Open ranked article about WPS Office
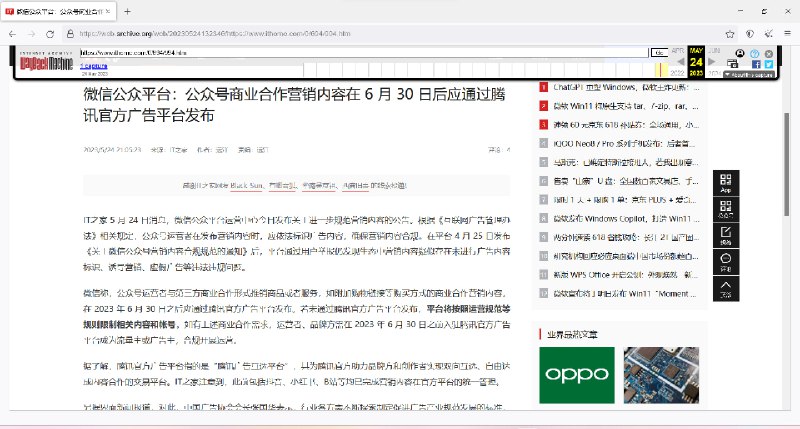The height and width of the screenshot is (429, 800). coord(626,275)
